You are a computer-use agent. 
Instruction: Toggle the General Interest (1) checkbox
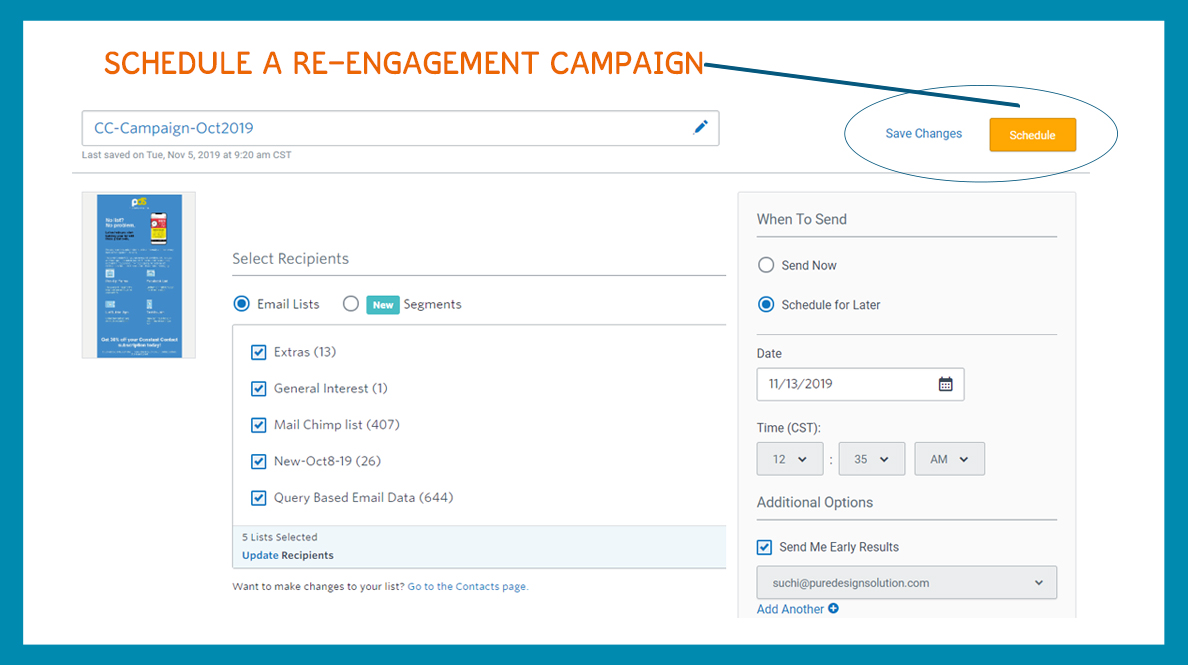tap(259, 389)
